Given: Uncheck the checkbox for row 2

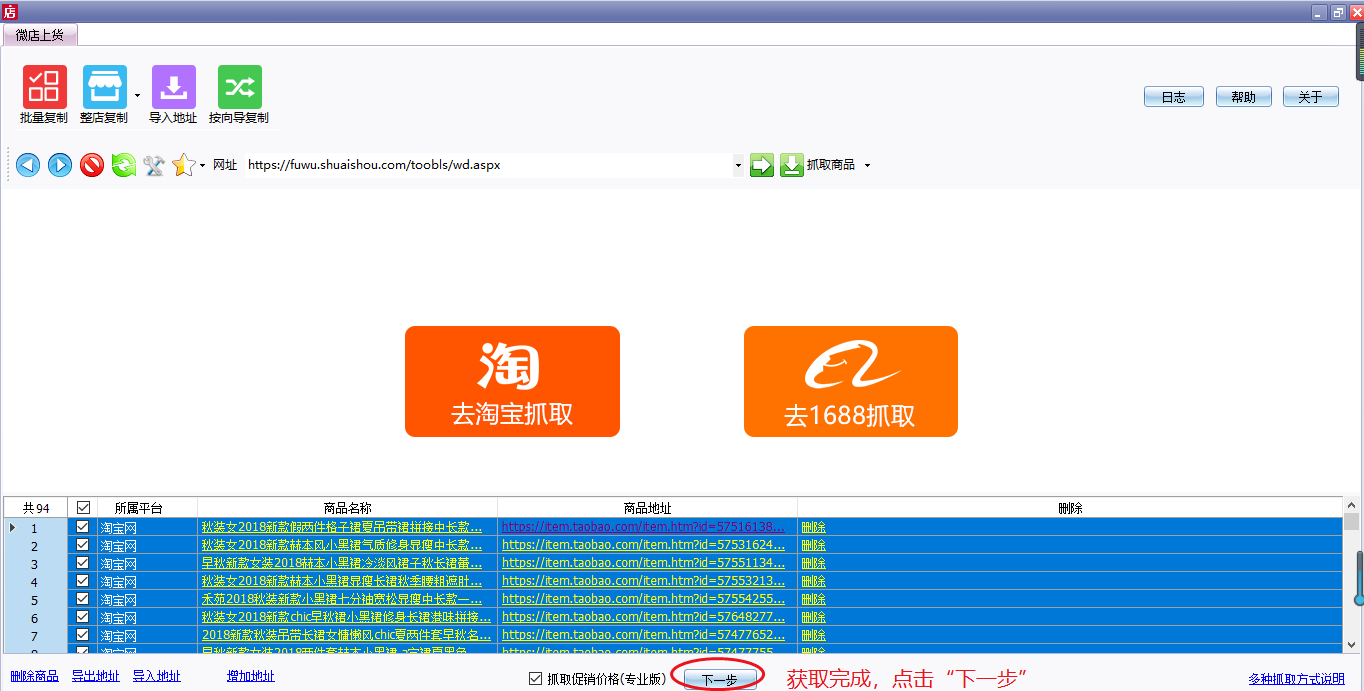Looking at the screenshot, I should (83, 545).
